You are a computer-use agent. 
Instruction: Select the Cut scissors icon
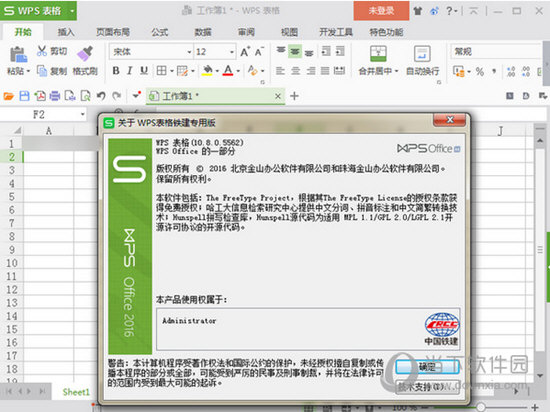tap(42, 51)
